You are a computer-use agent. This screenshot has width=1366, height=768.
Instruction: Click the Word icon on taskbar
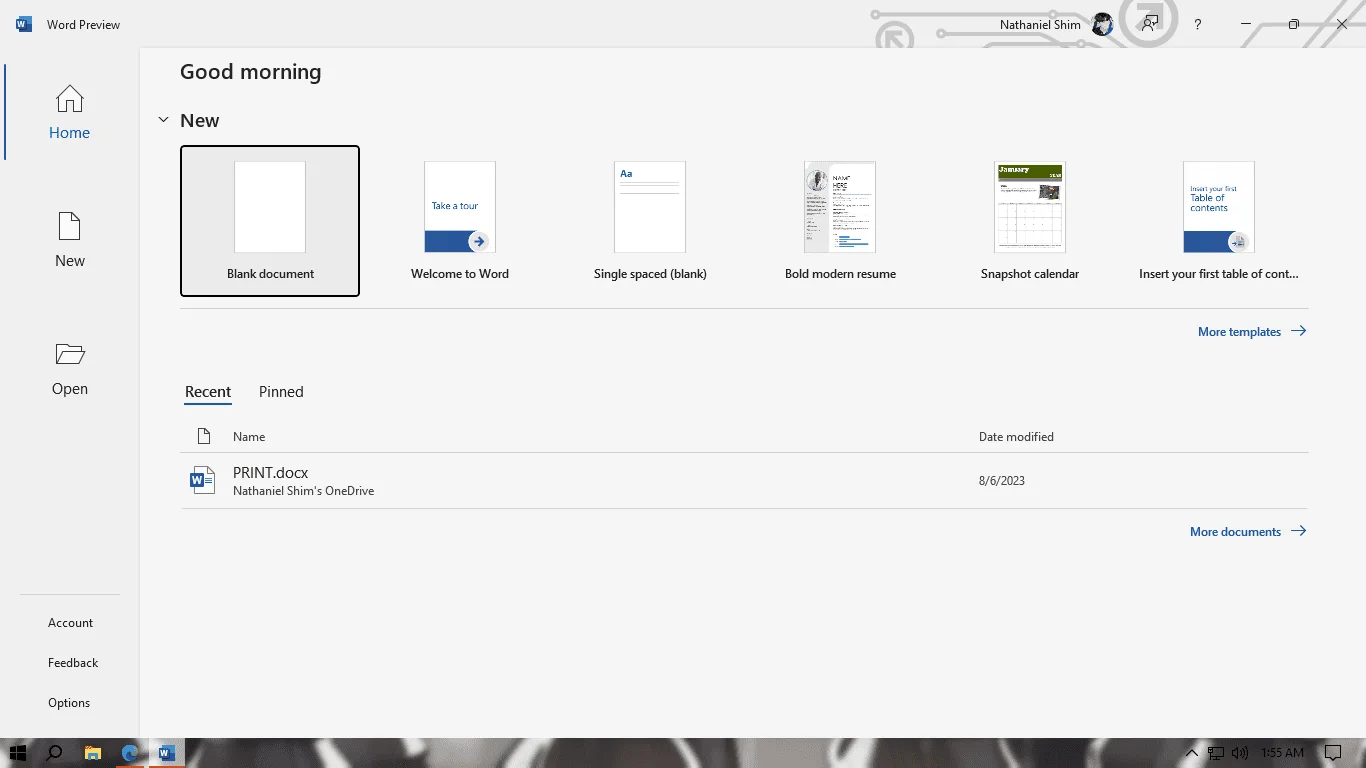click(167, 753)
